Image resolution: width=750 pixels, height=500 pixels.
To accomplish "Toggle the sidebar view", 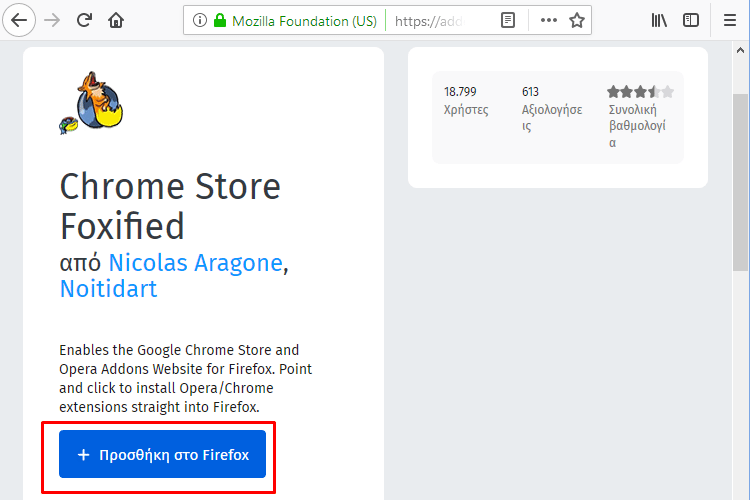I will point(691,20).
